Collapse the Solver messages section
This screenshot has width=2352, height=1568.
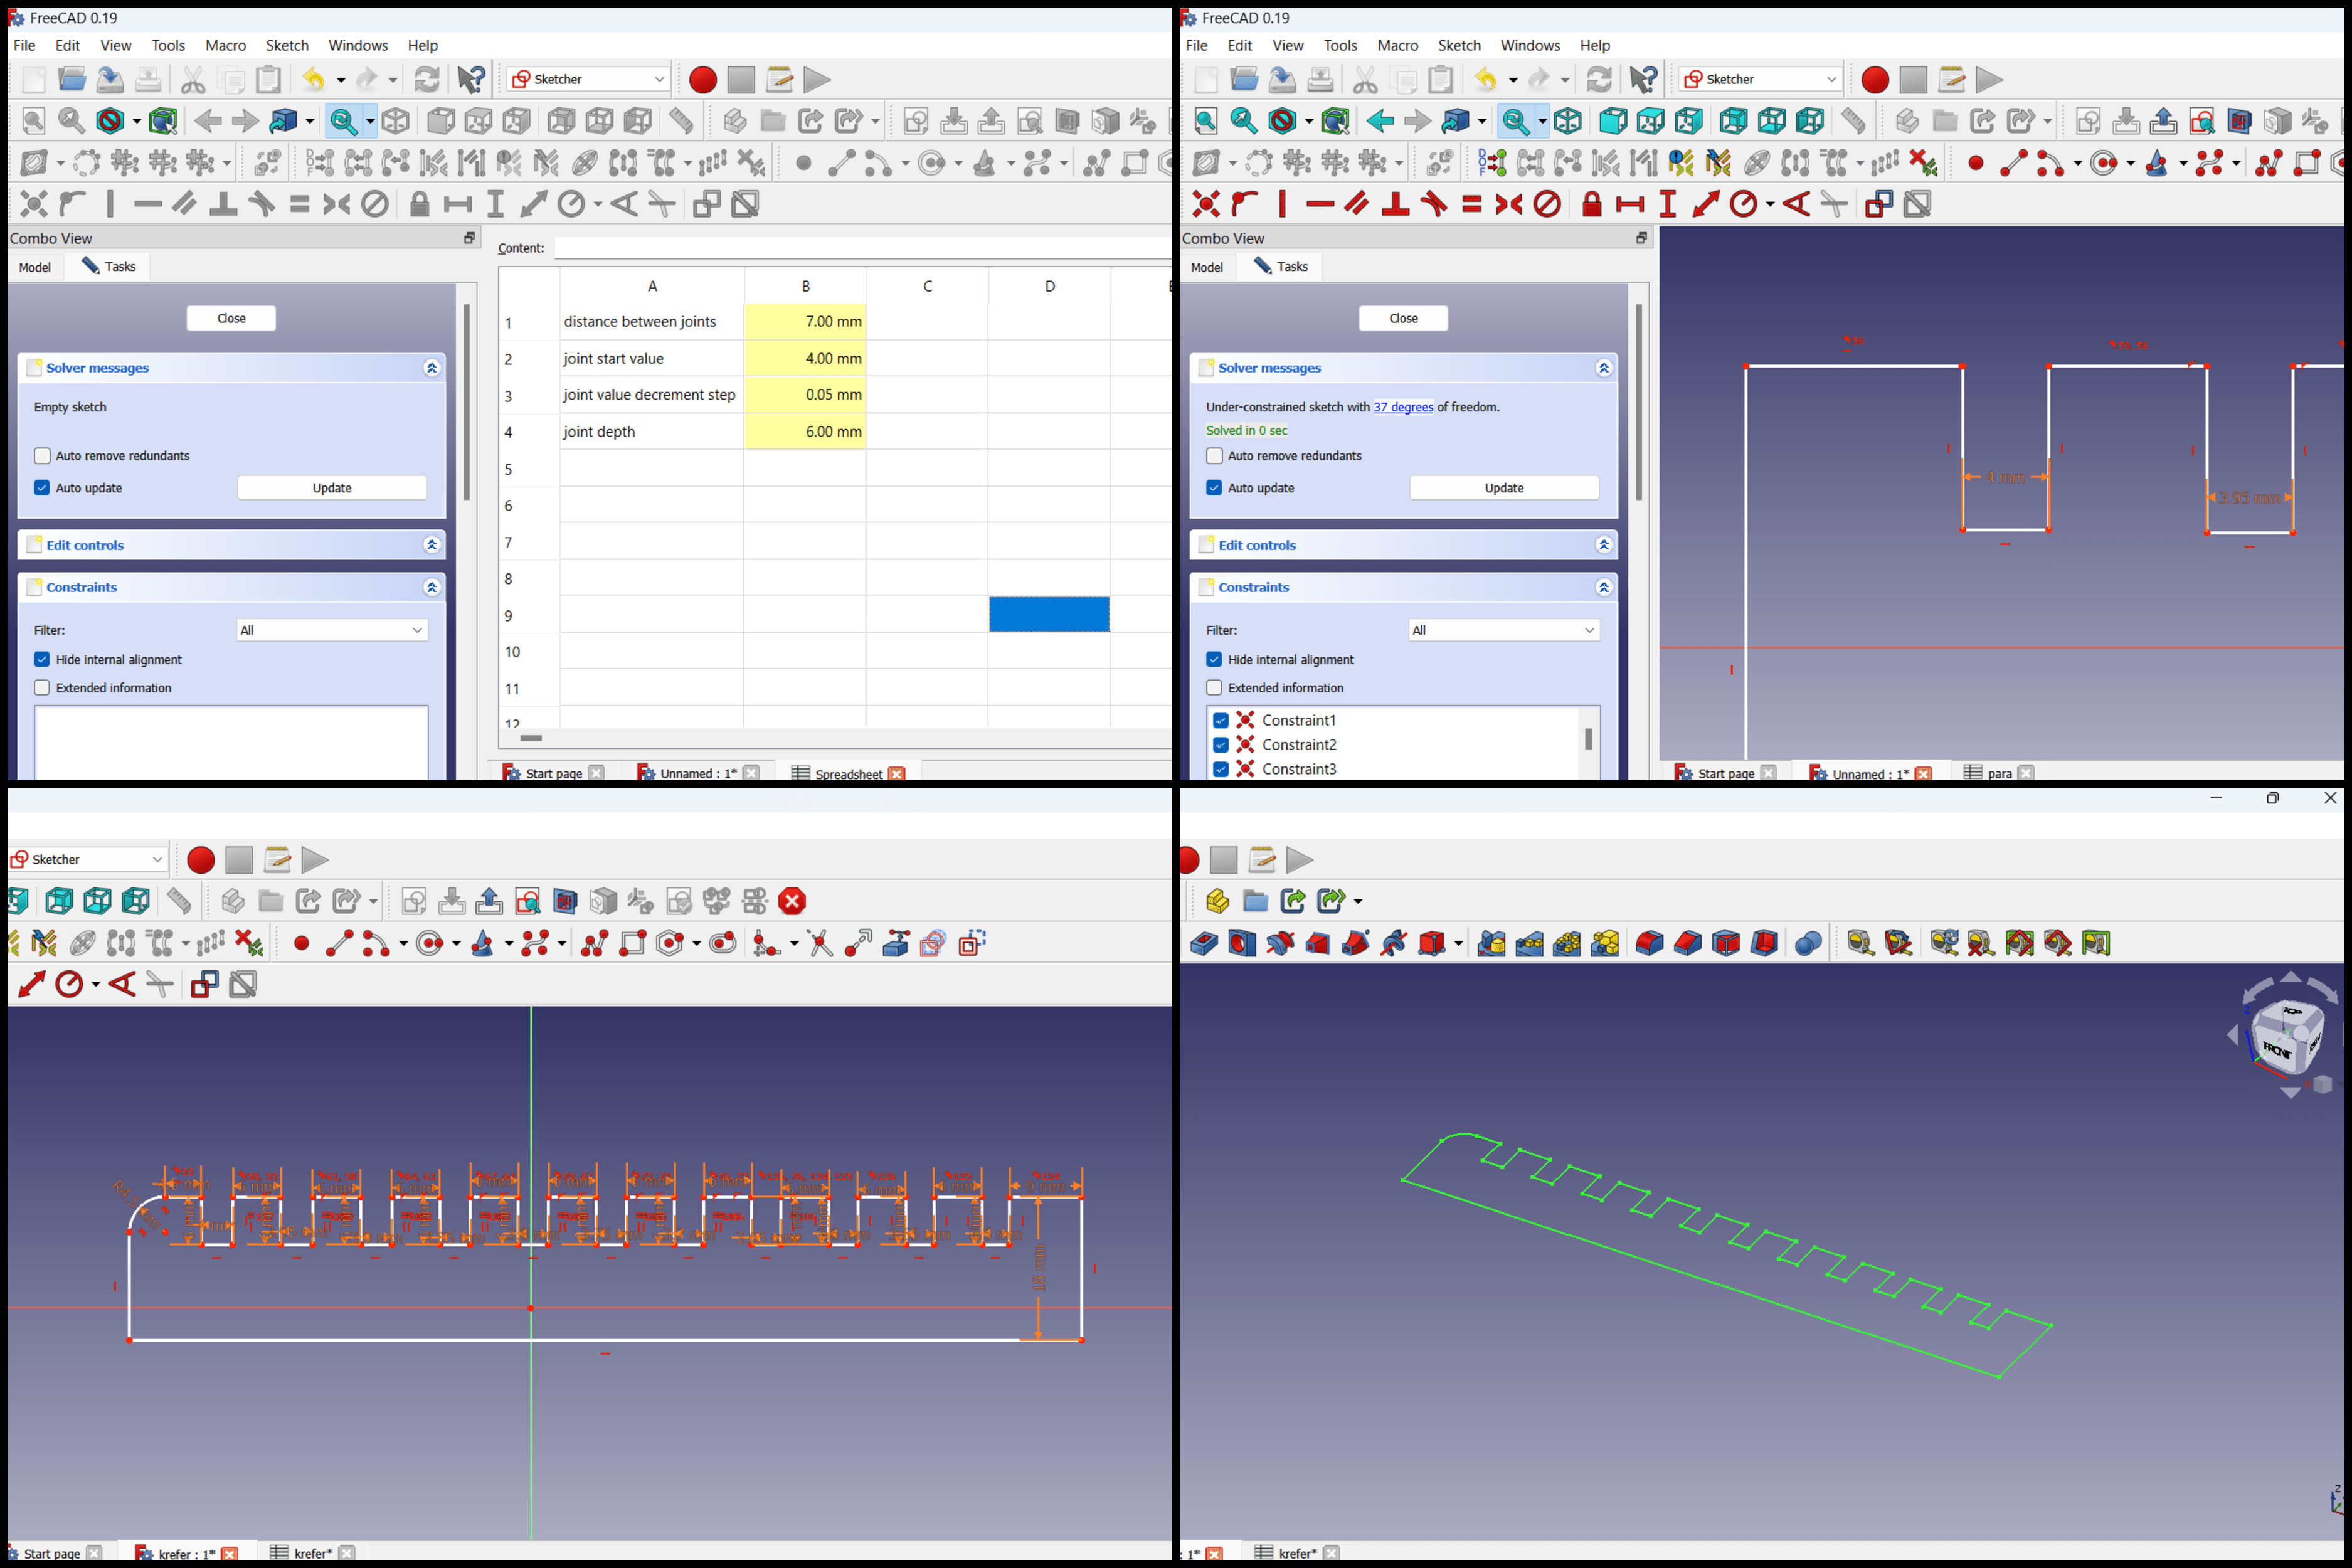[432, 367]
